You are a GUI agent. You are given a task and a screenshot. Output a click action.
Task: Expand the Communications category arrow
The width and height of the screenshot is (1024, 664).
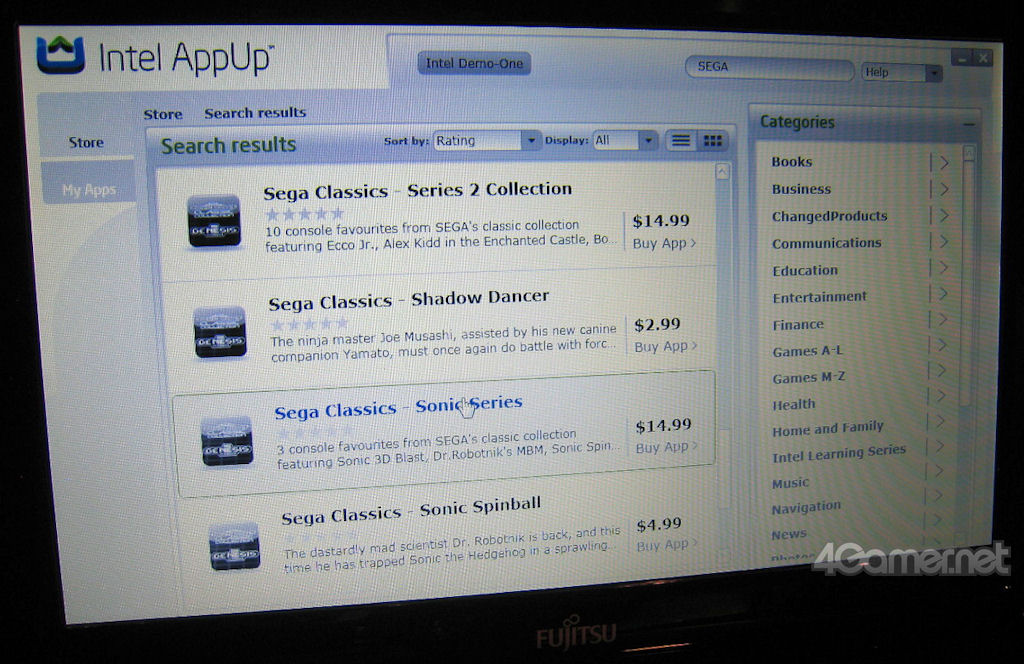tap(942, 242)
